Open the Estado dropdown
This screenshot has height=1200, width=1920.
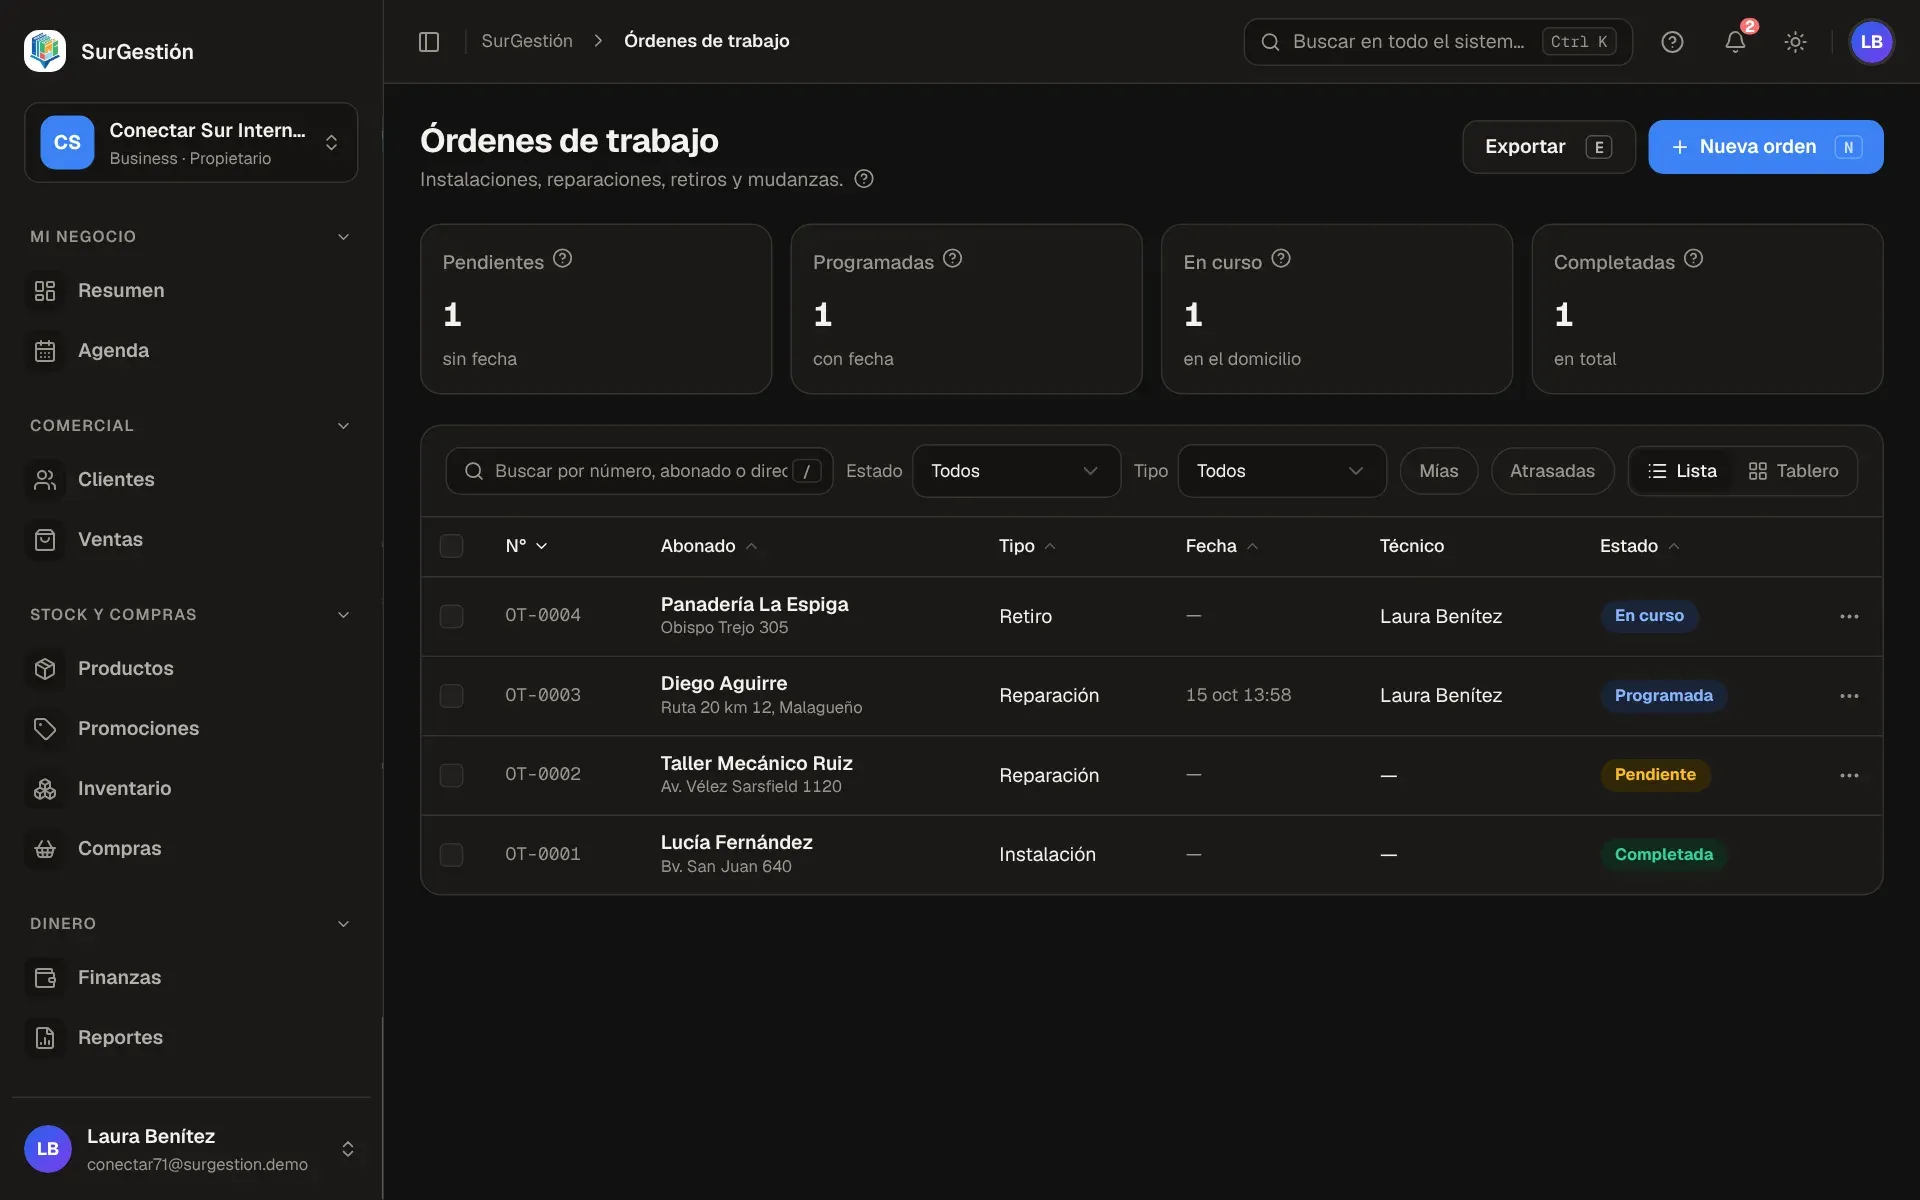coord(1015,471)
